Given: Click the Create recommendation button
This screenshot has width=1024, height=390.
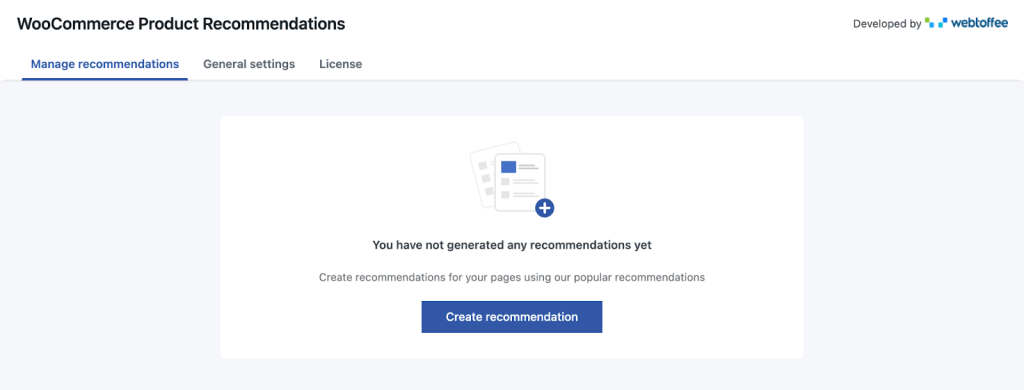Looking at the screenshot, I should (x=511, y=317).
